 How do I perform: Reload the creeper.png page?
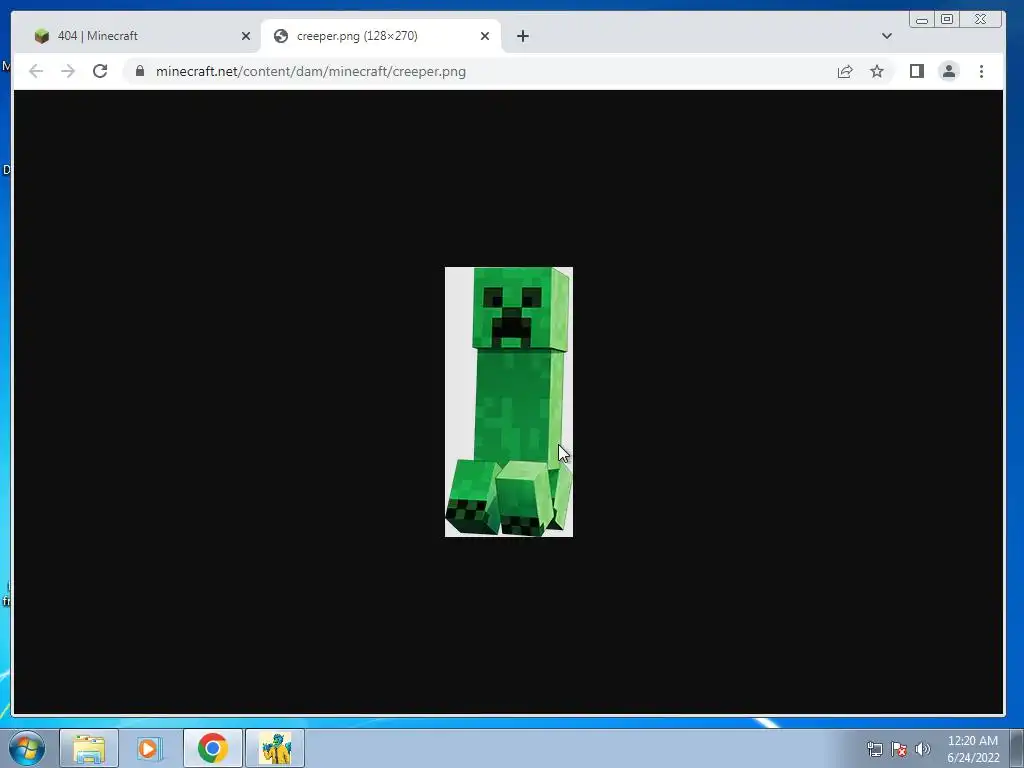coord(100,71)
